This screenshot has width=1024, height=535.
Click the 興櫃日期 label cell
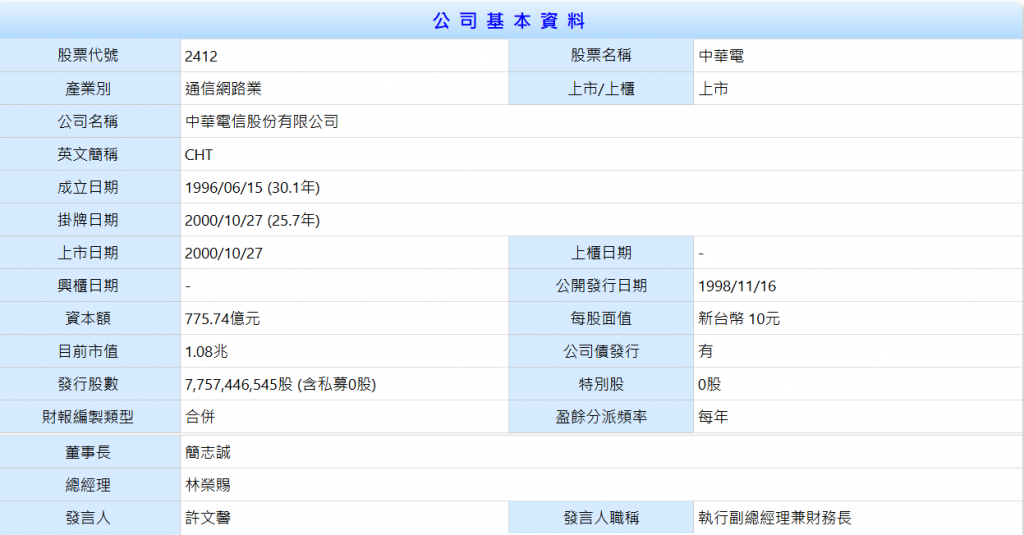point(90,285)
